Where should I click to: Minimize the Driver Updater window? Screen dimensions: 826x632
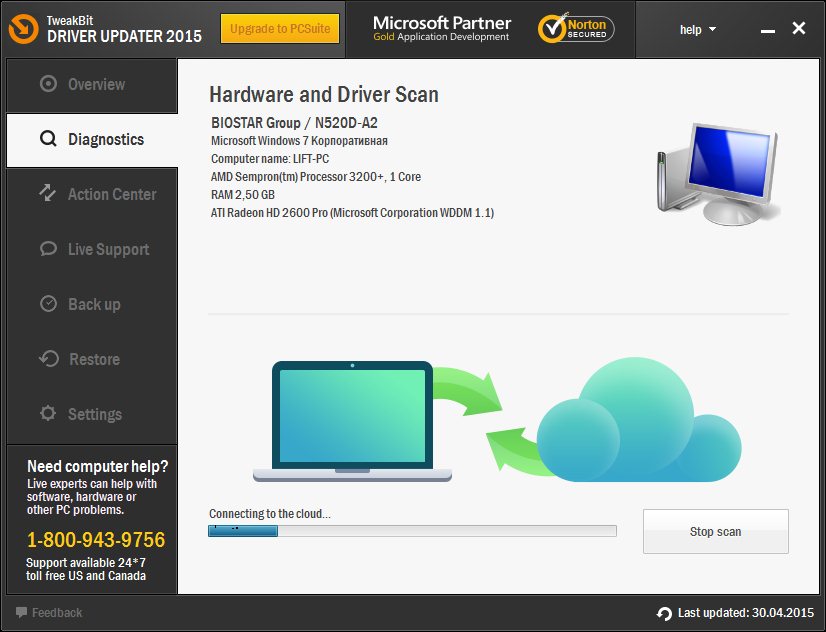(768, 30)
